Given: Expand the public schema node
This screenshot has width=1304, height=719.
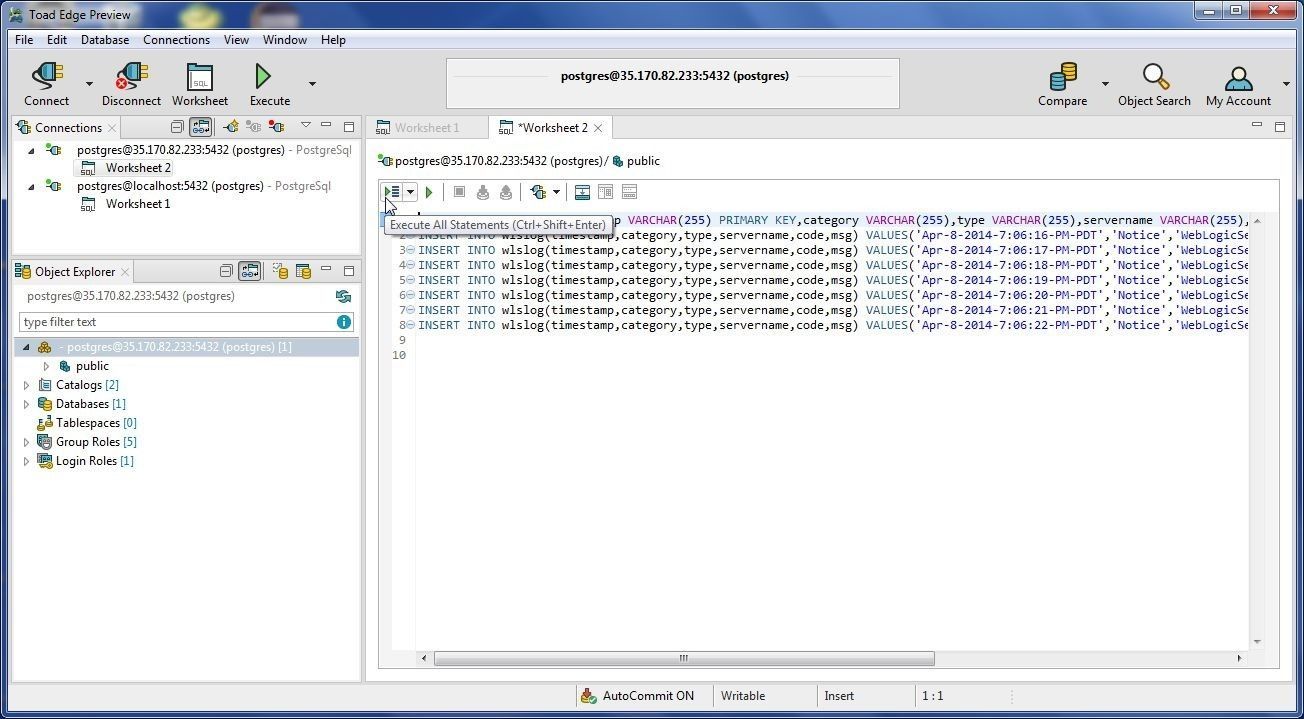Looking at the screenshot, I should pyautogui.click(x=46, y=366).
